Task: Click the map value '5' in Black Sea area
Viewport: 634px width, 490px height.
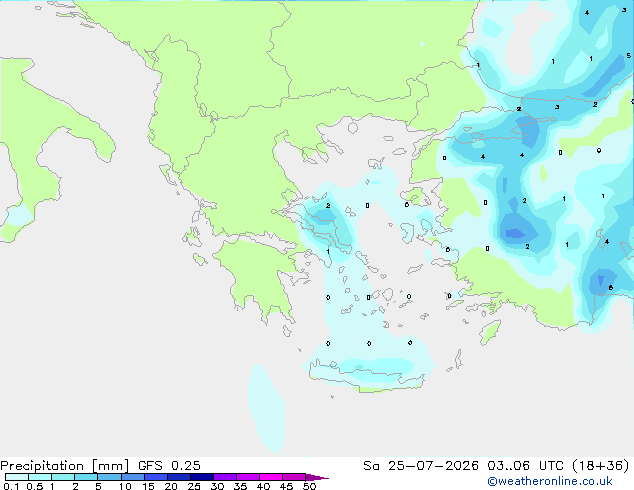Action: pos(628,55)
